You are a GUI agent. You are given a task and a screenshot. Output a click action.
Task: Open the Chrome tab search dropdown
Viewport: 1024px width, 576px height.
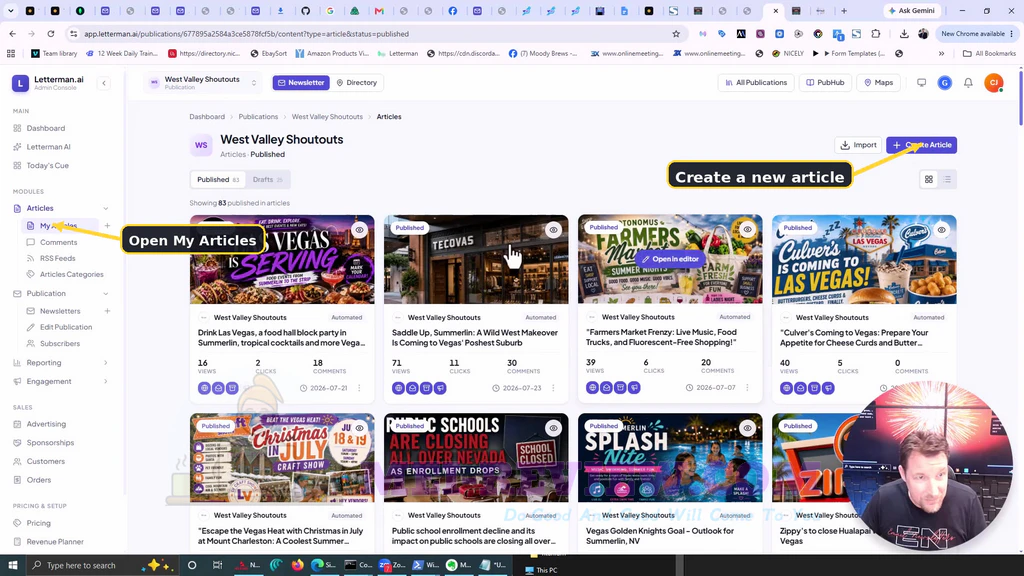pos(10,10)
